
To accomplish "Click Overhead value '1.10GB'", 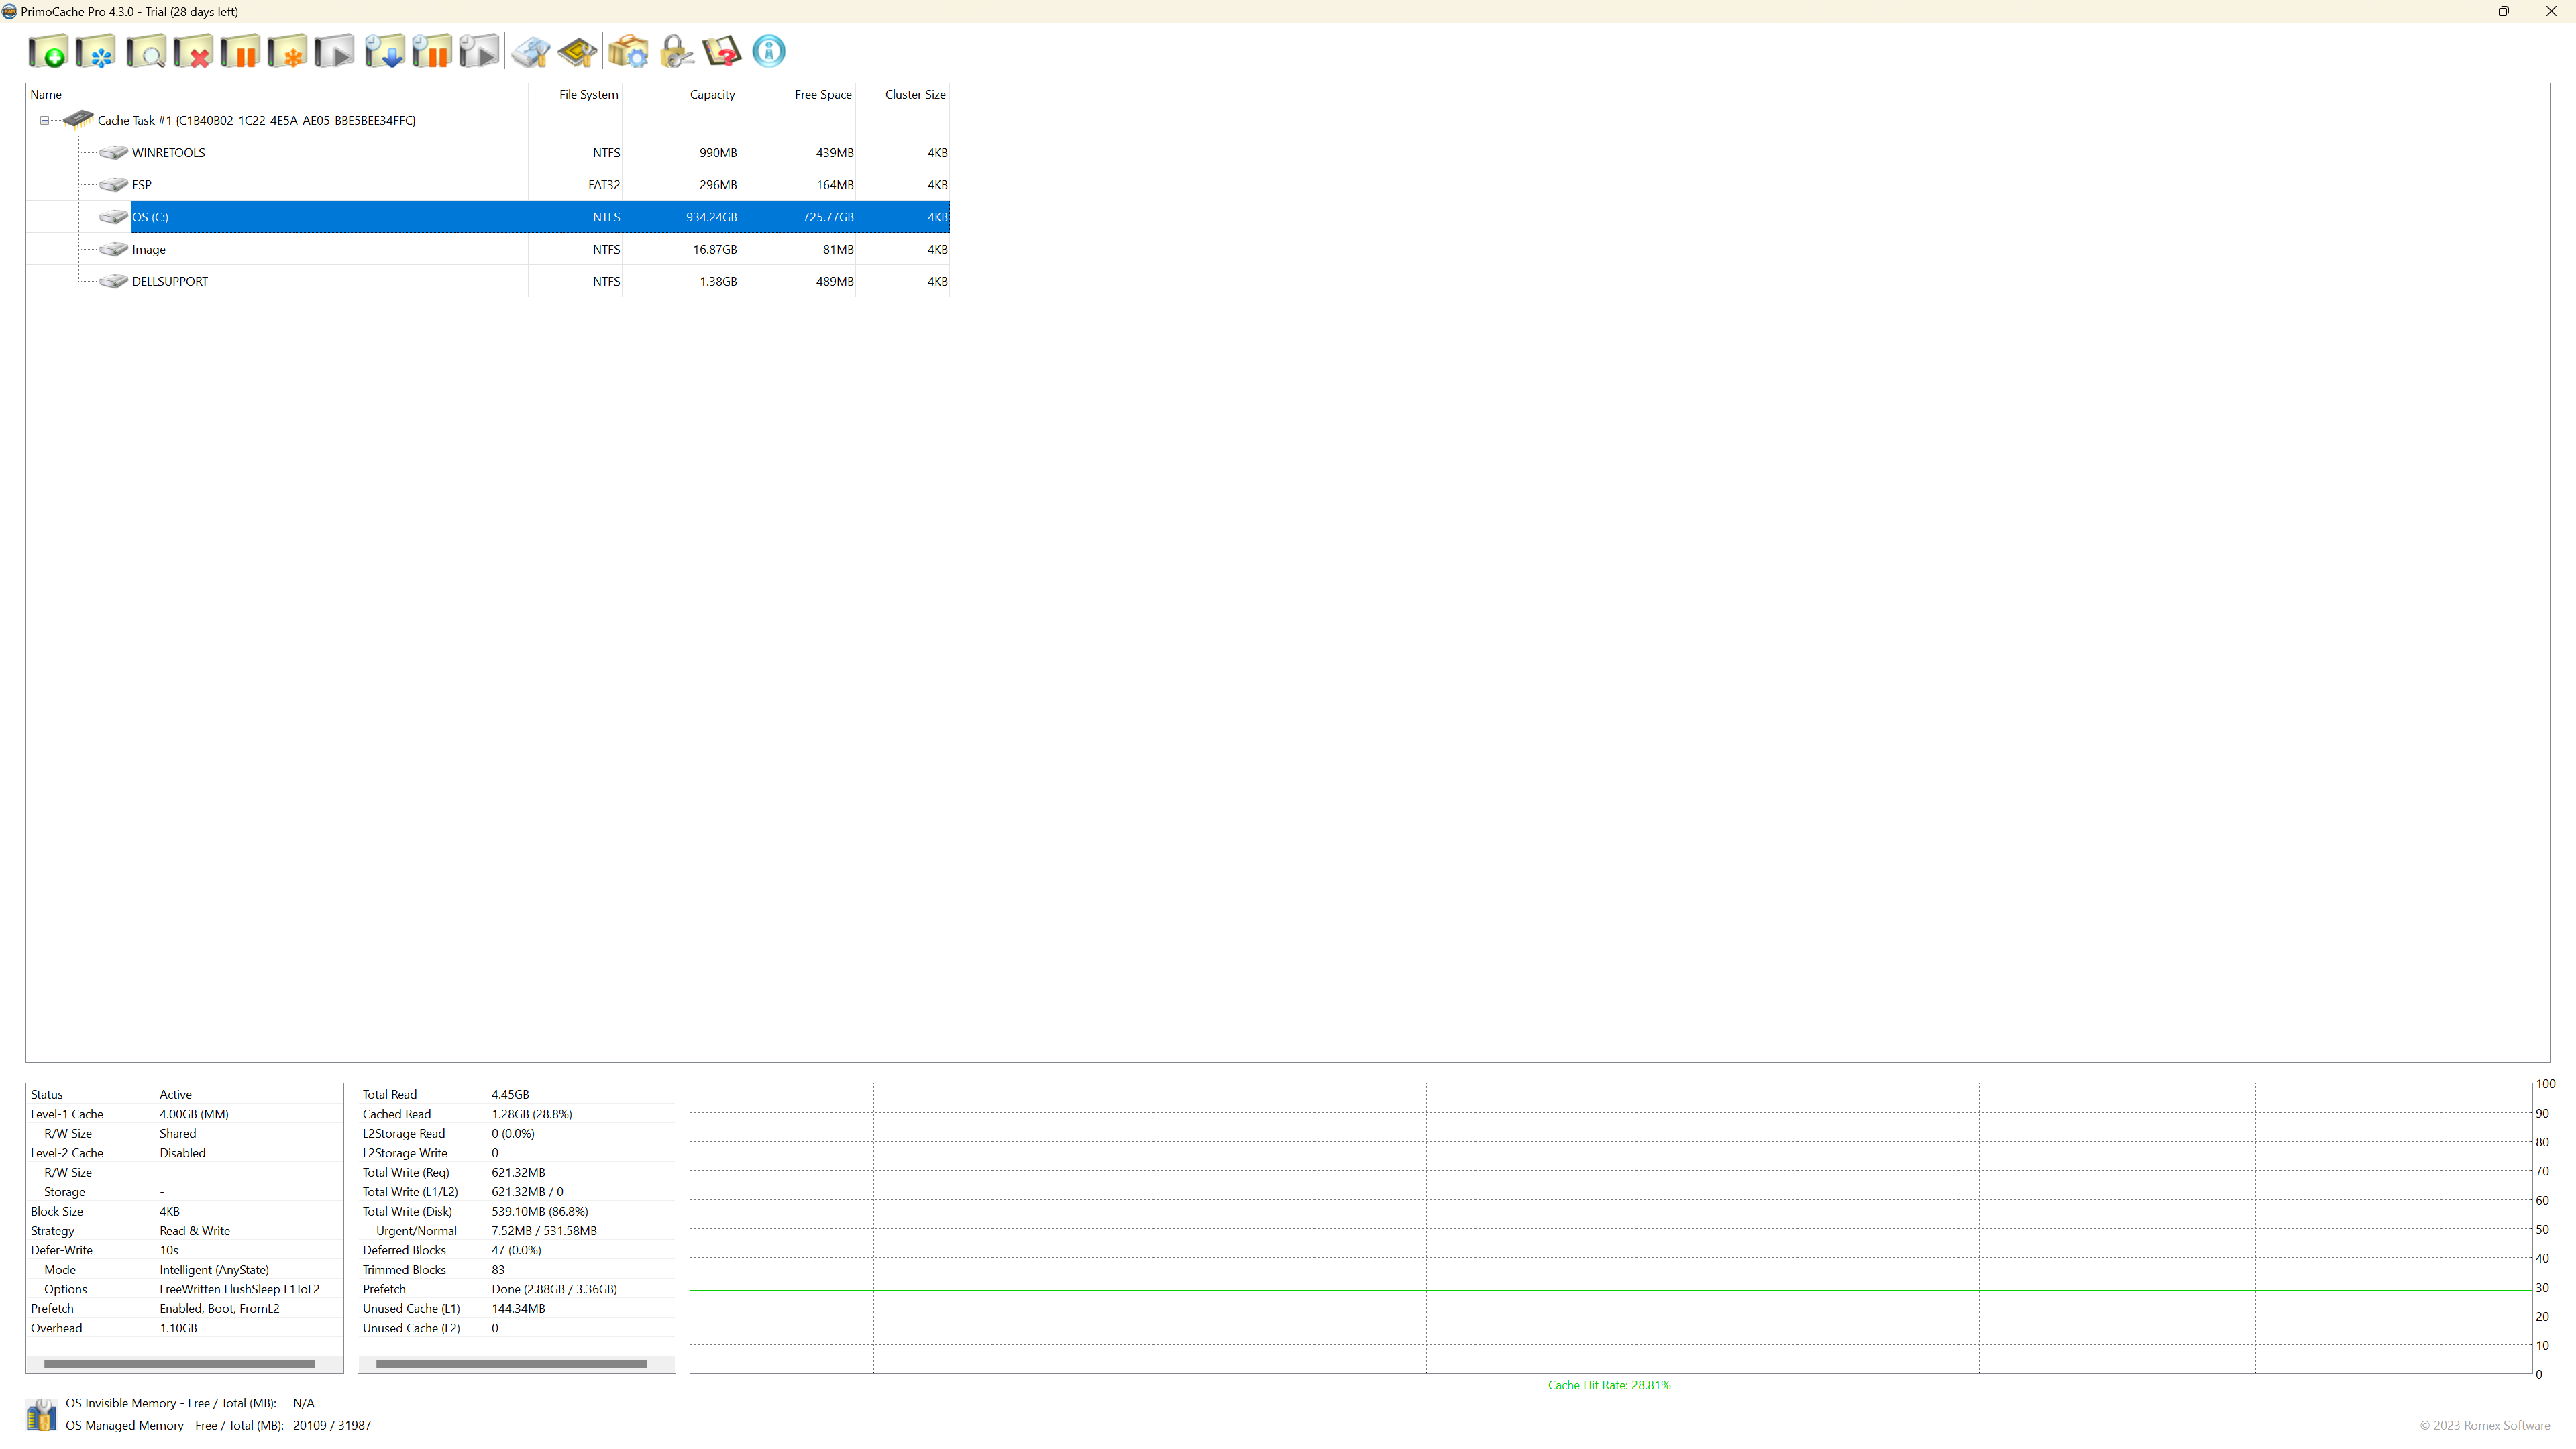I will tap(178, 1328).
